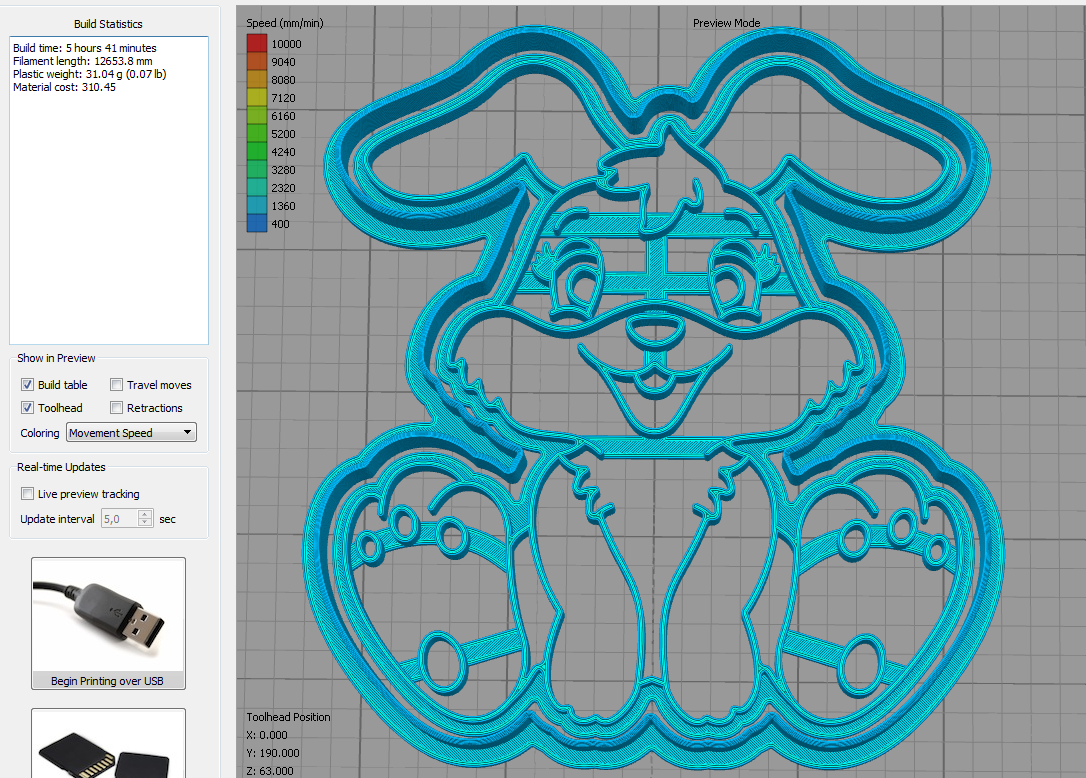Click the Update interval value field
This screenshot has height=778, width=1086.
(x=117, y=519)
